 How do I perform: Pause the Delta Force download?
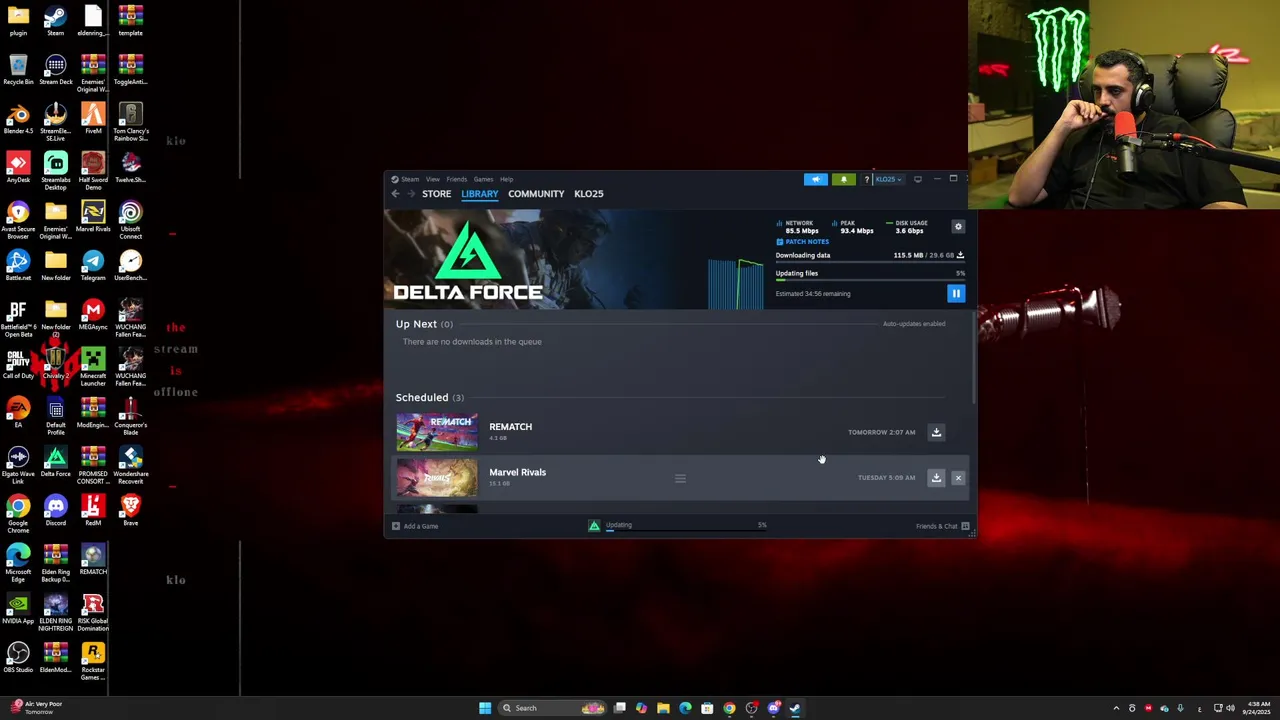pyautogui.click(x=956, y=293)
